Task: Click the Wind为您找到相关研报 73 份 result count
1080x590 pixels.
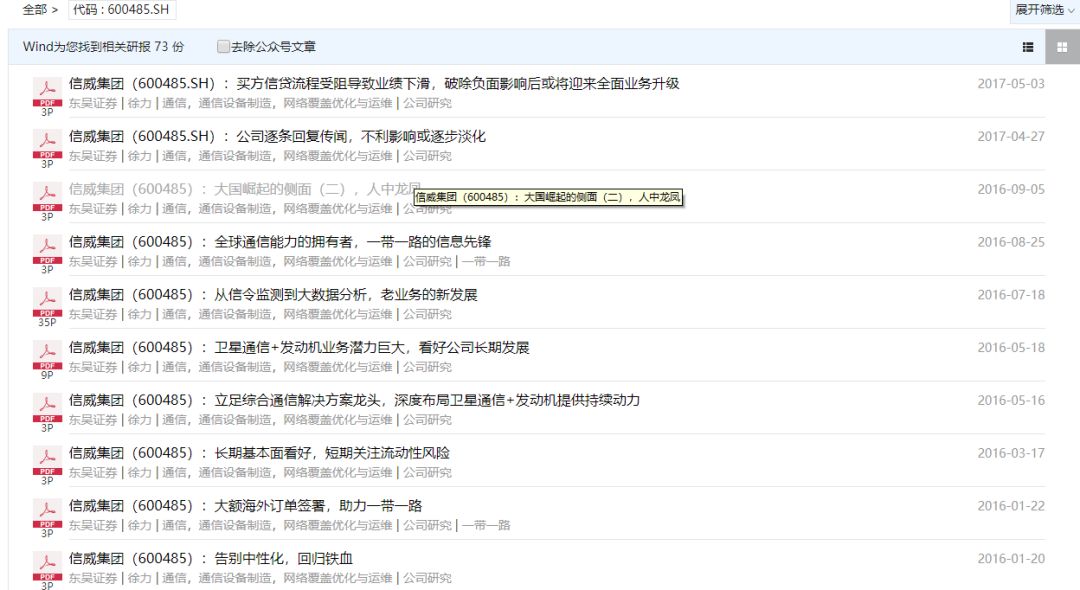Action: tap(103, 47)
